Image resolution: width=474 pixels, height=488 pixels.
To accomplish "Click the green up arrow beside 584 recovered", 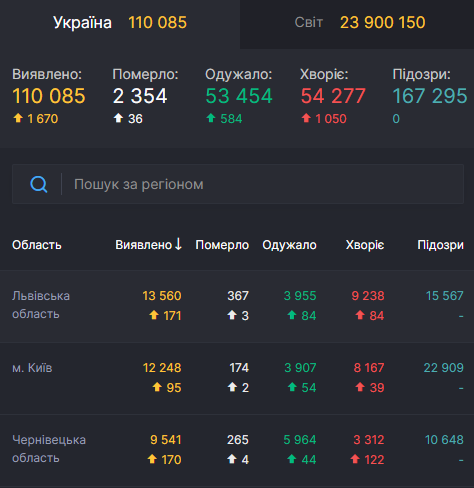I will [211, 118].
